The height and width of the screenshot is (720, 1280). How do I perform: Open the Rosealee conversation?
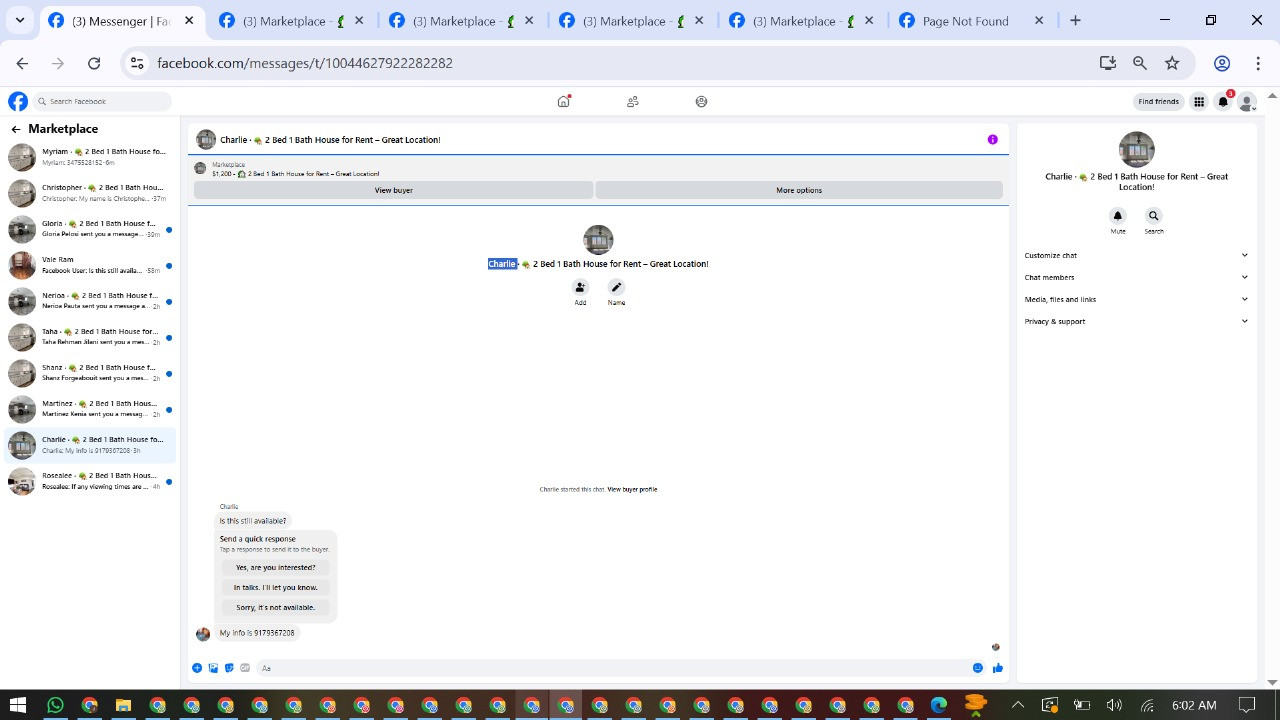pos(90,481)
